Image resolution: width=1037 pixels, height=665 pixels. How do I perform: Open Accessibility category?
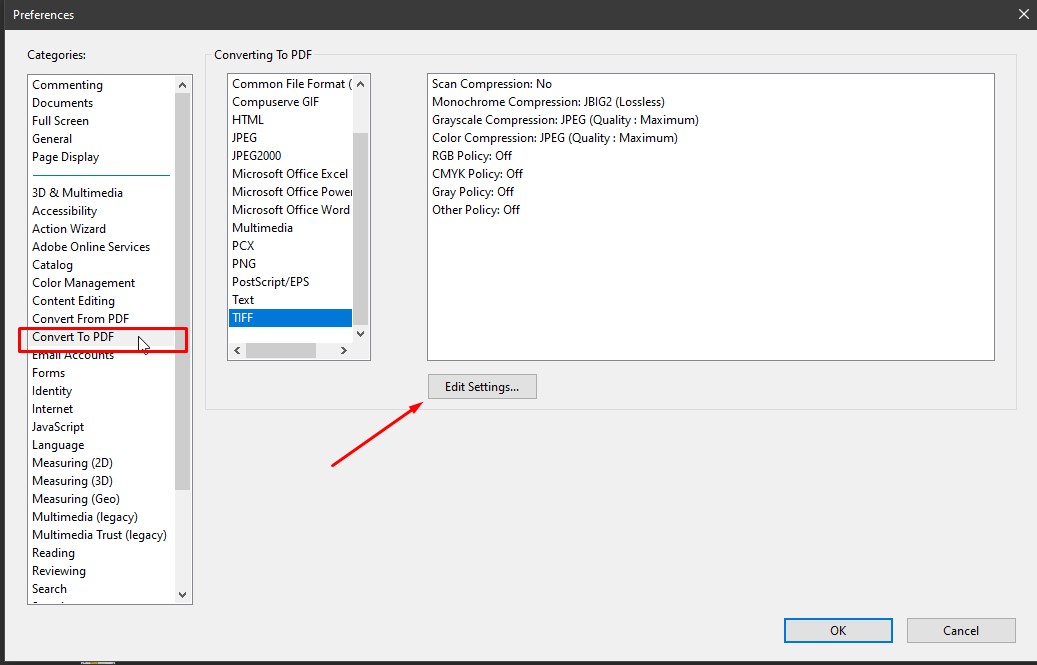64,211
